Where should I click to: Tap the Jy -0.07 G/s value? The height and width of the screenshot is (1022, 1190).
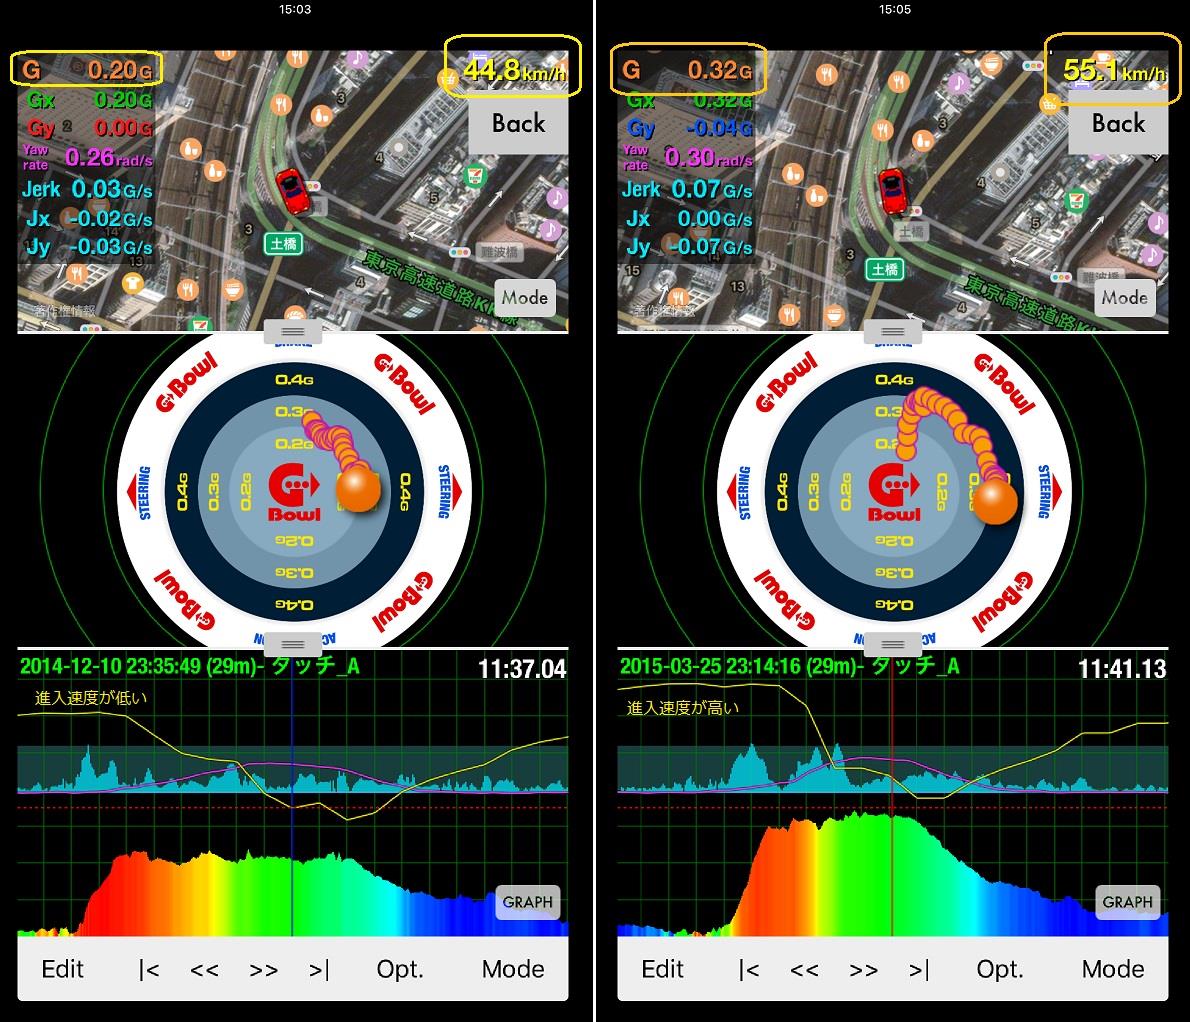coord(710,247)
